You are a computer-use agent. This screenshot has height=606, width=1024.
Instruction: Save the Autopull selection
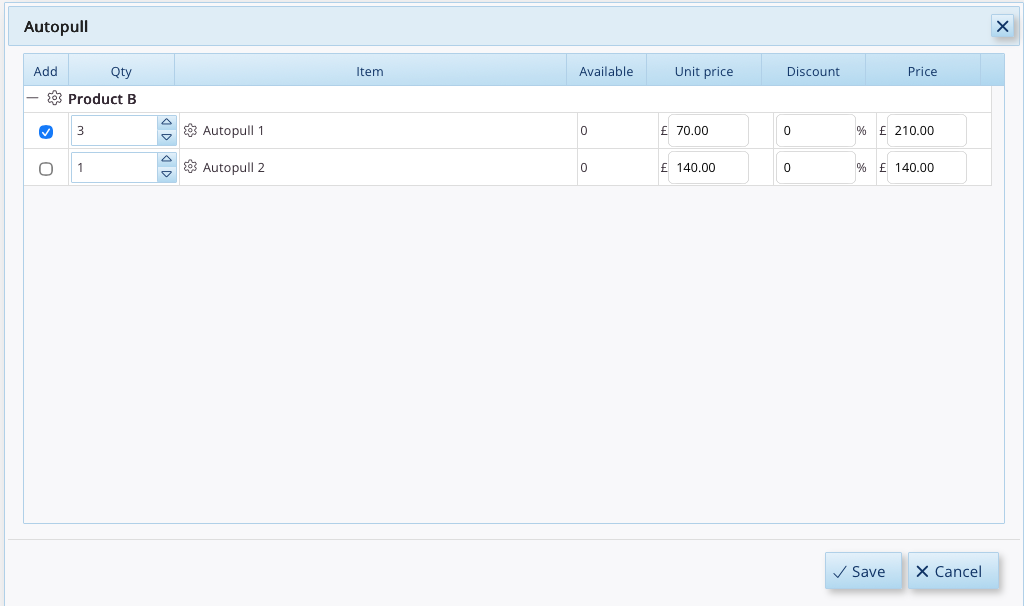point(863,571)
